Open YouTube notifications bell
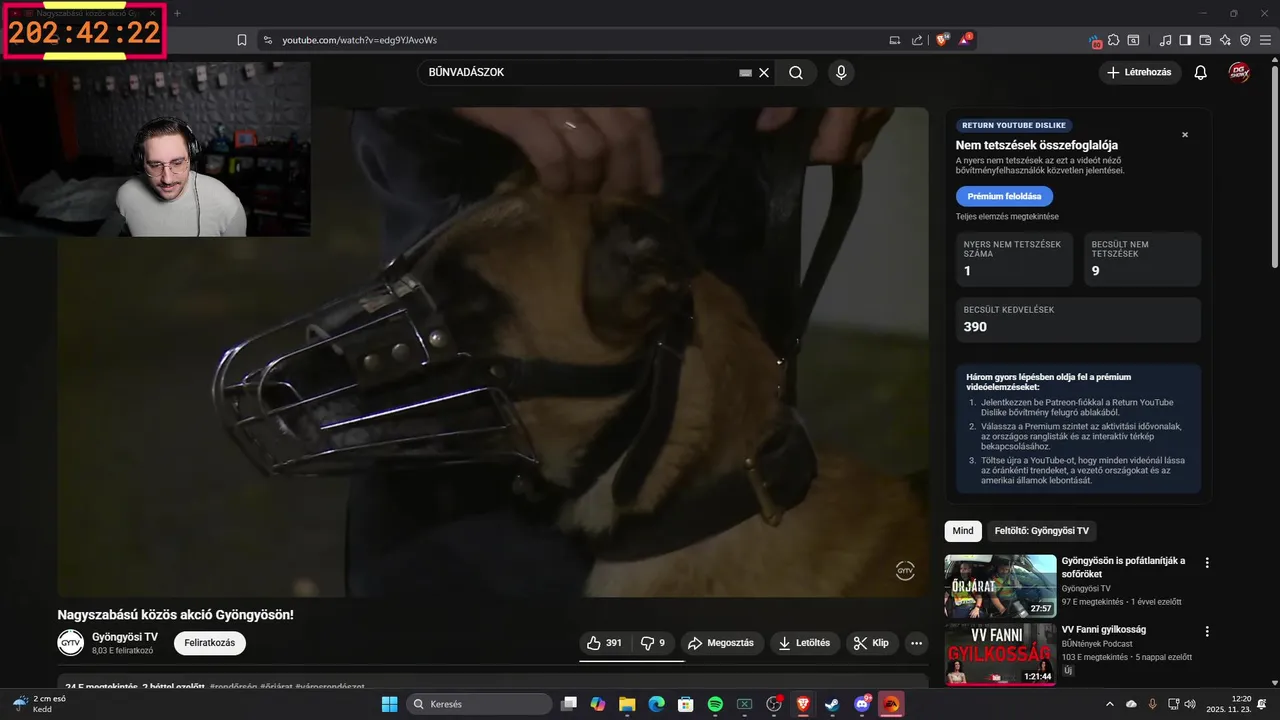Screen dimensions: 1280x720 click(1201, 72)
